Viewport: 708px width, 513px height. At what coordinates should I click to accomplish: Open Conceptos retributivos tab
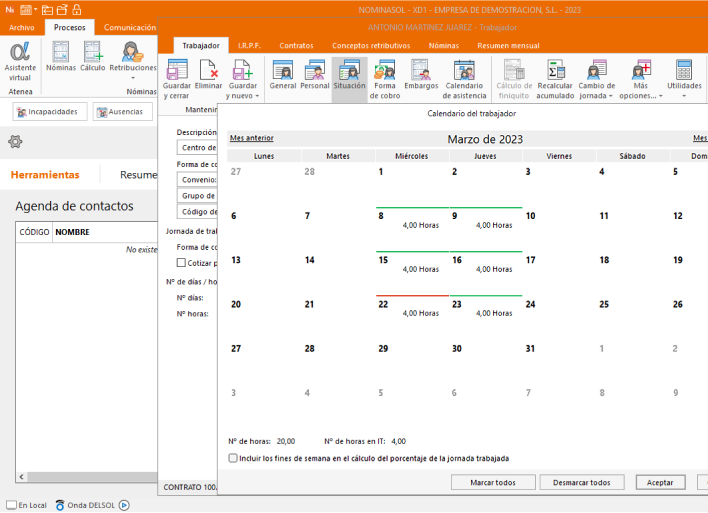pos(371,46)
